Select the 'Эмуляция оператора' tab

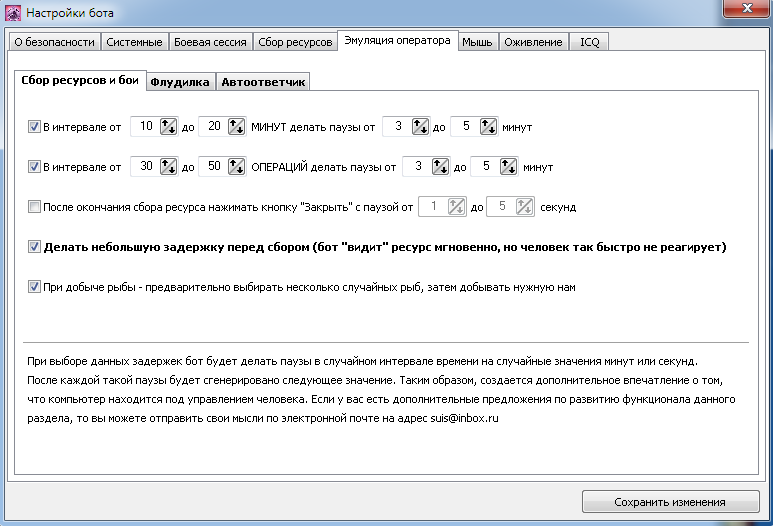[397, 40]
